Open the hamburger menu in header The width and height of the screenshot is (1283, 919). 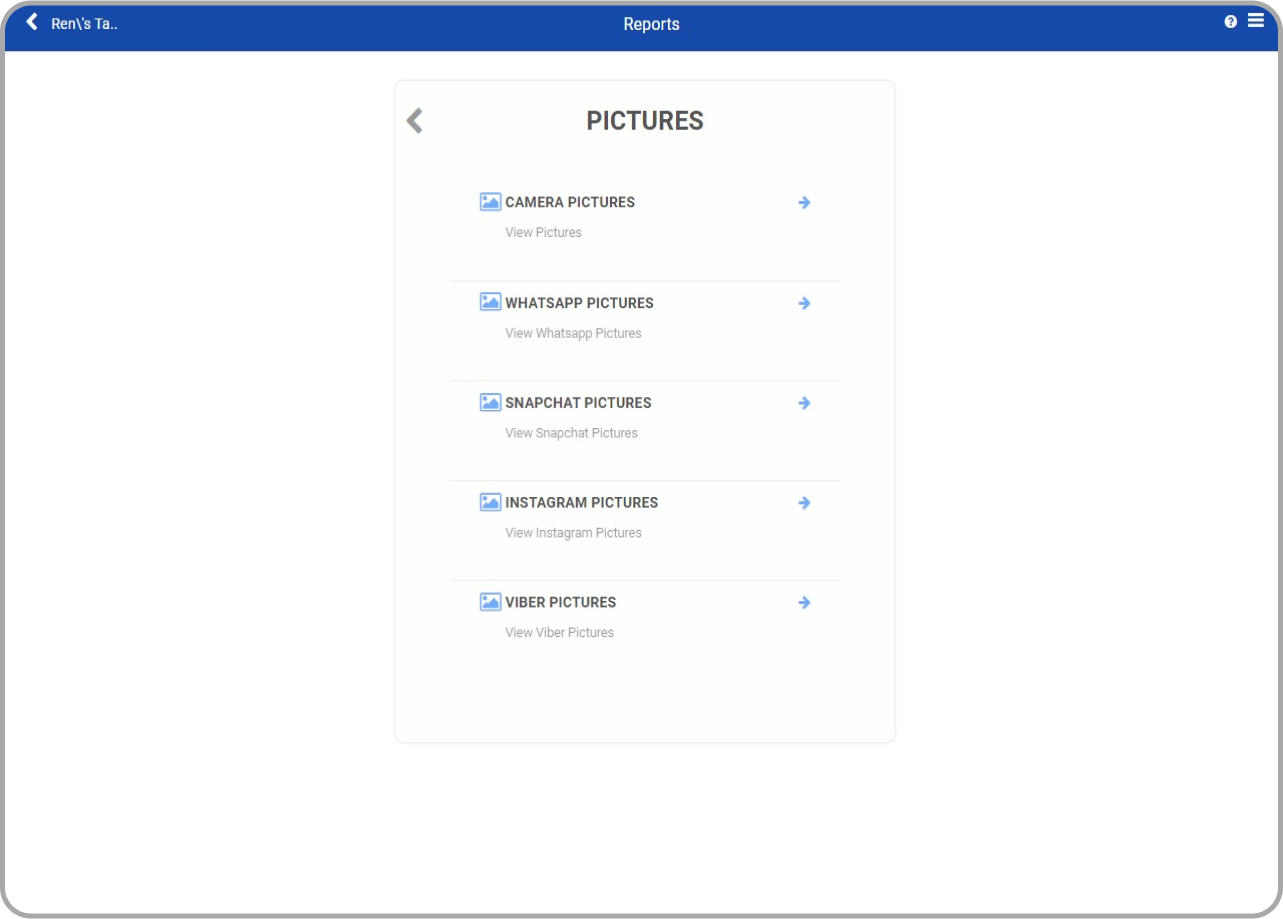point(1256,21)
